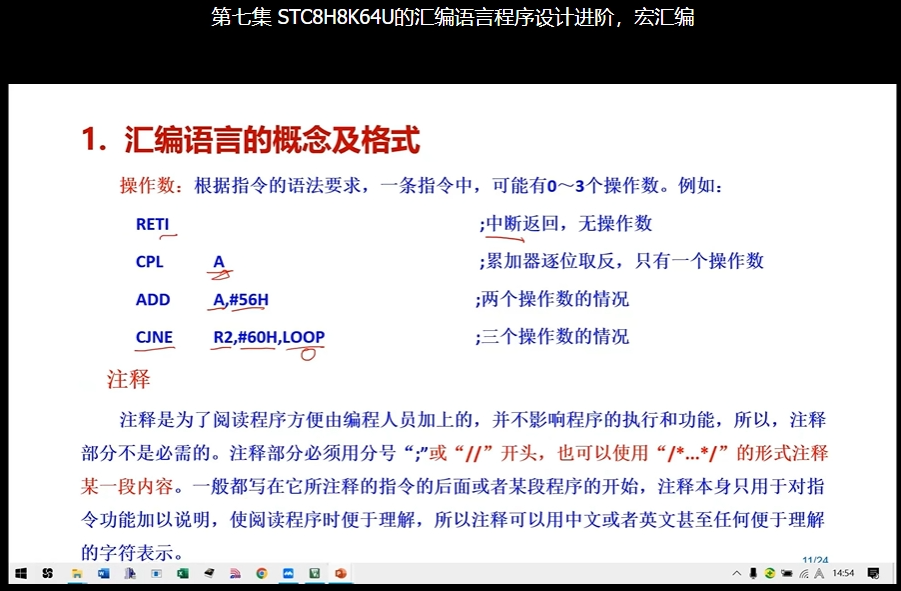Click the CPL instruction mnemonic
The height and width of the screenshot is (591, 901).
pos(149,262)
